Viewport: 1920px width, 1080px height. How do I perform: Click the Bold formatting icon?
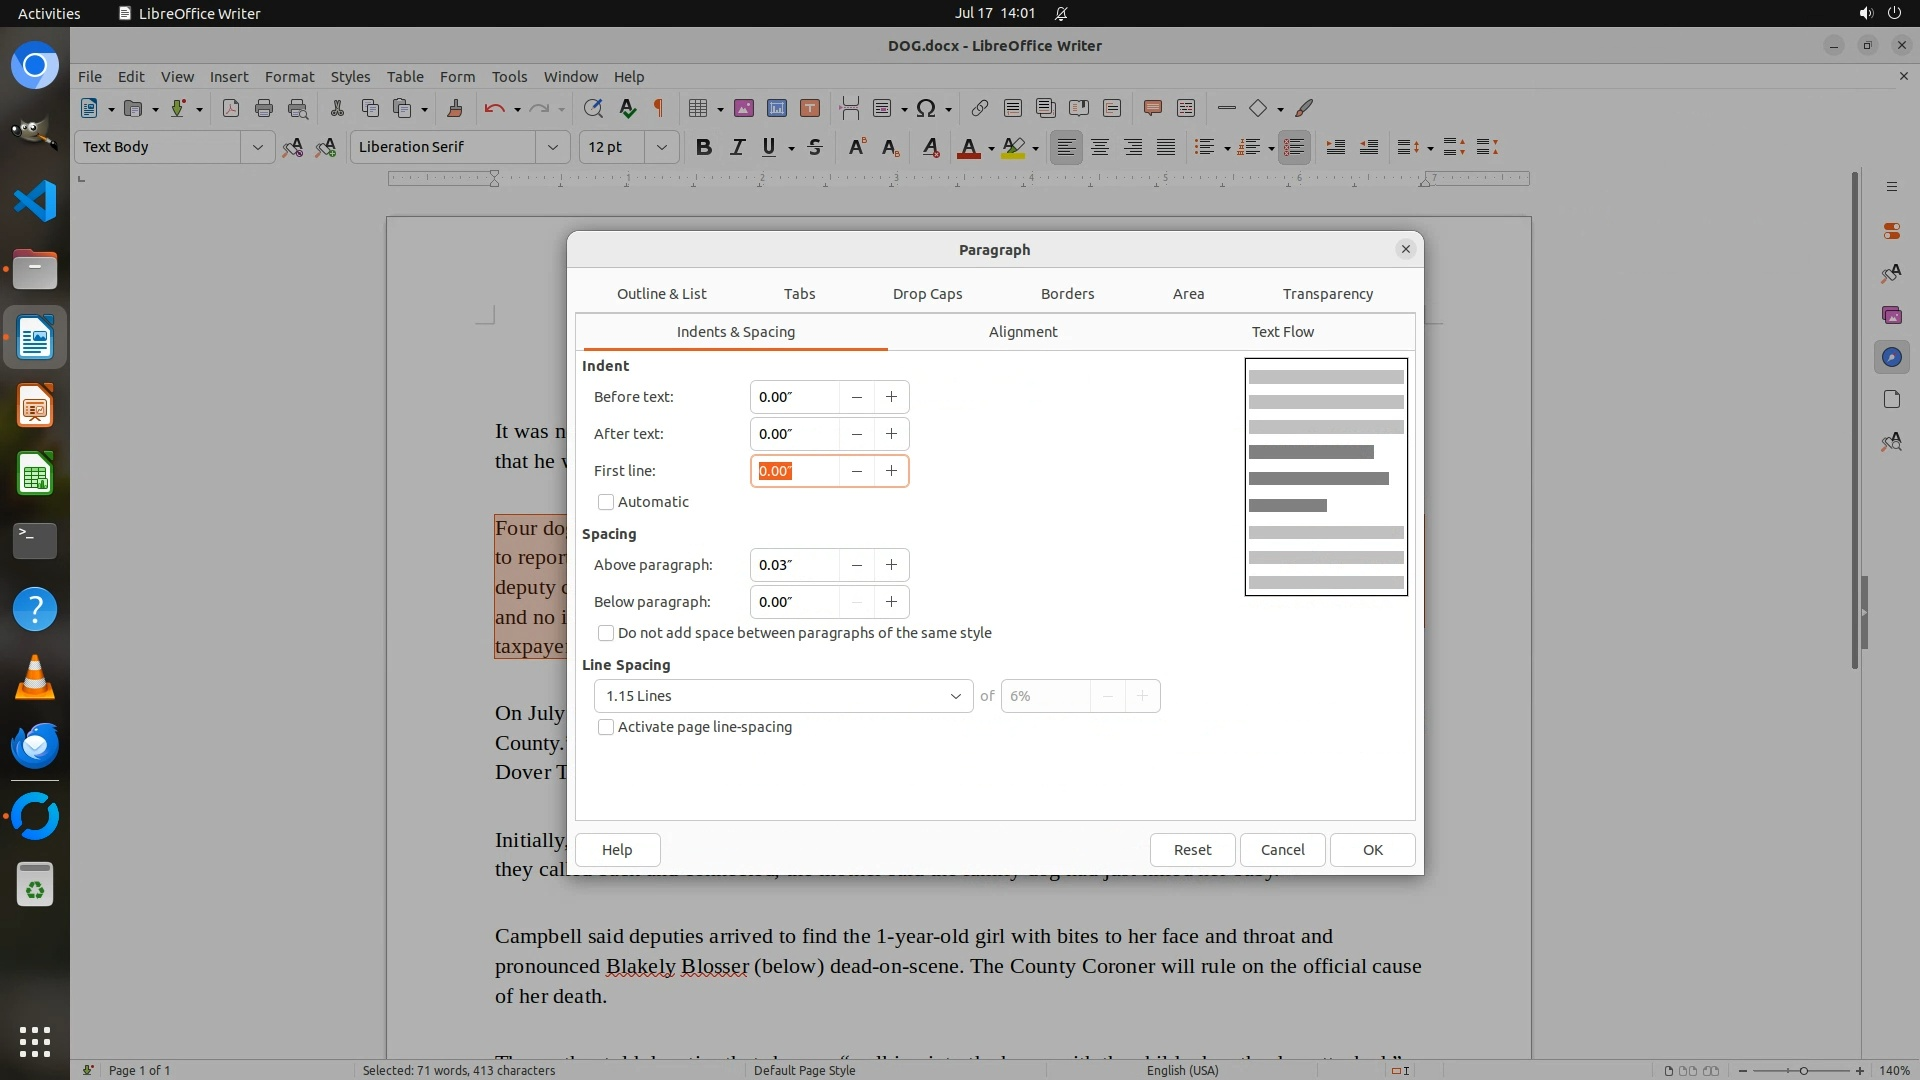point(703,147)
